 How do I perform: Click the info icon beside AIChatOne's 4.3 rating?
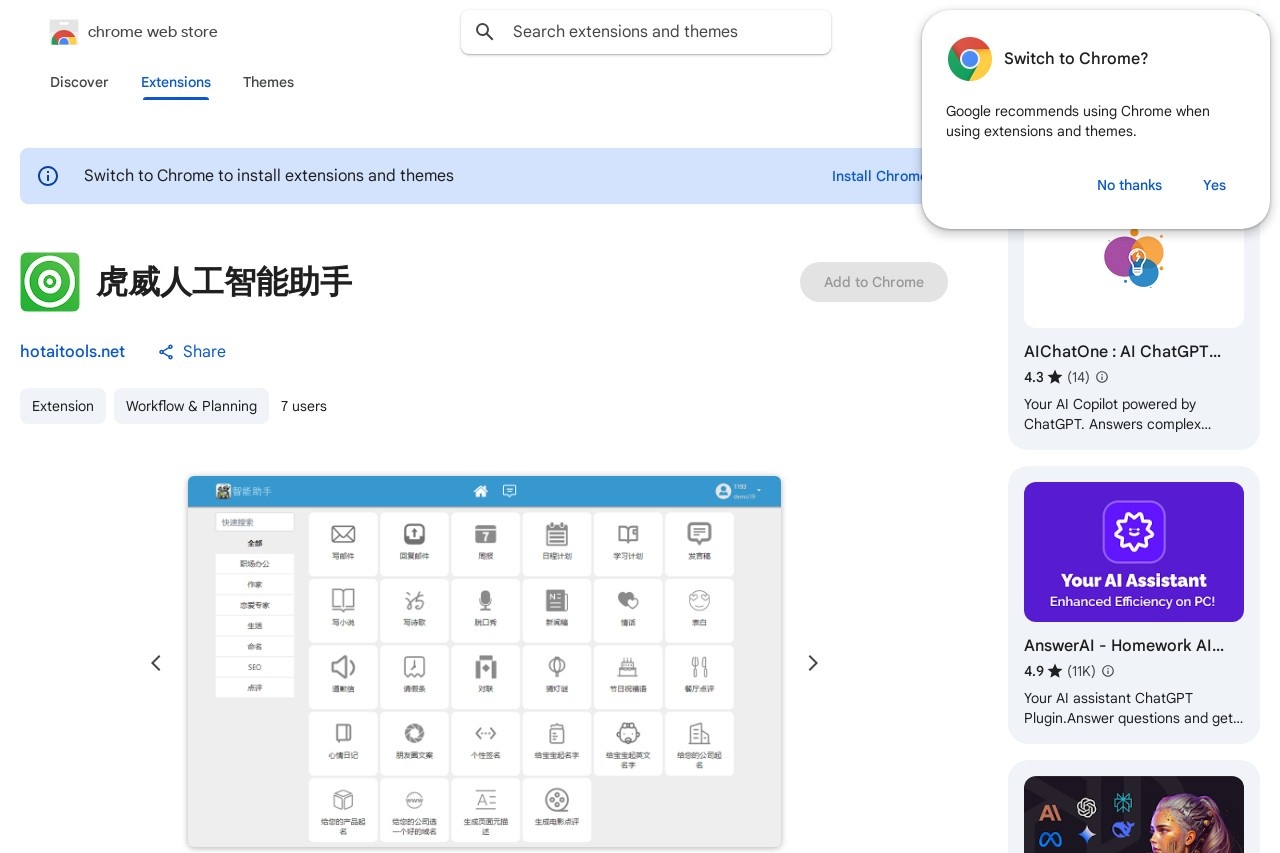[1102, 377]
